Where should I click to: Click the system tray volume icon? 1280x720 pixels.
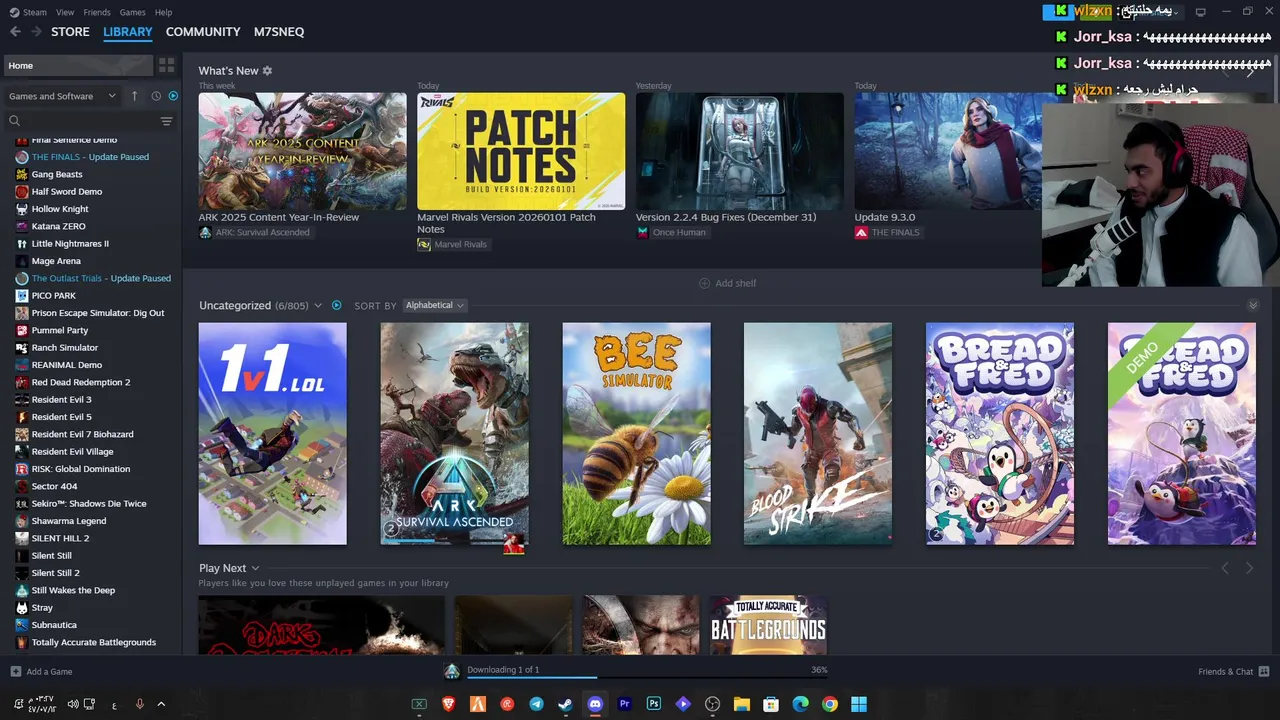point(73,704)
